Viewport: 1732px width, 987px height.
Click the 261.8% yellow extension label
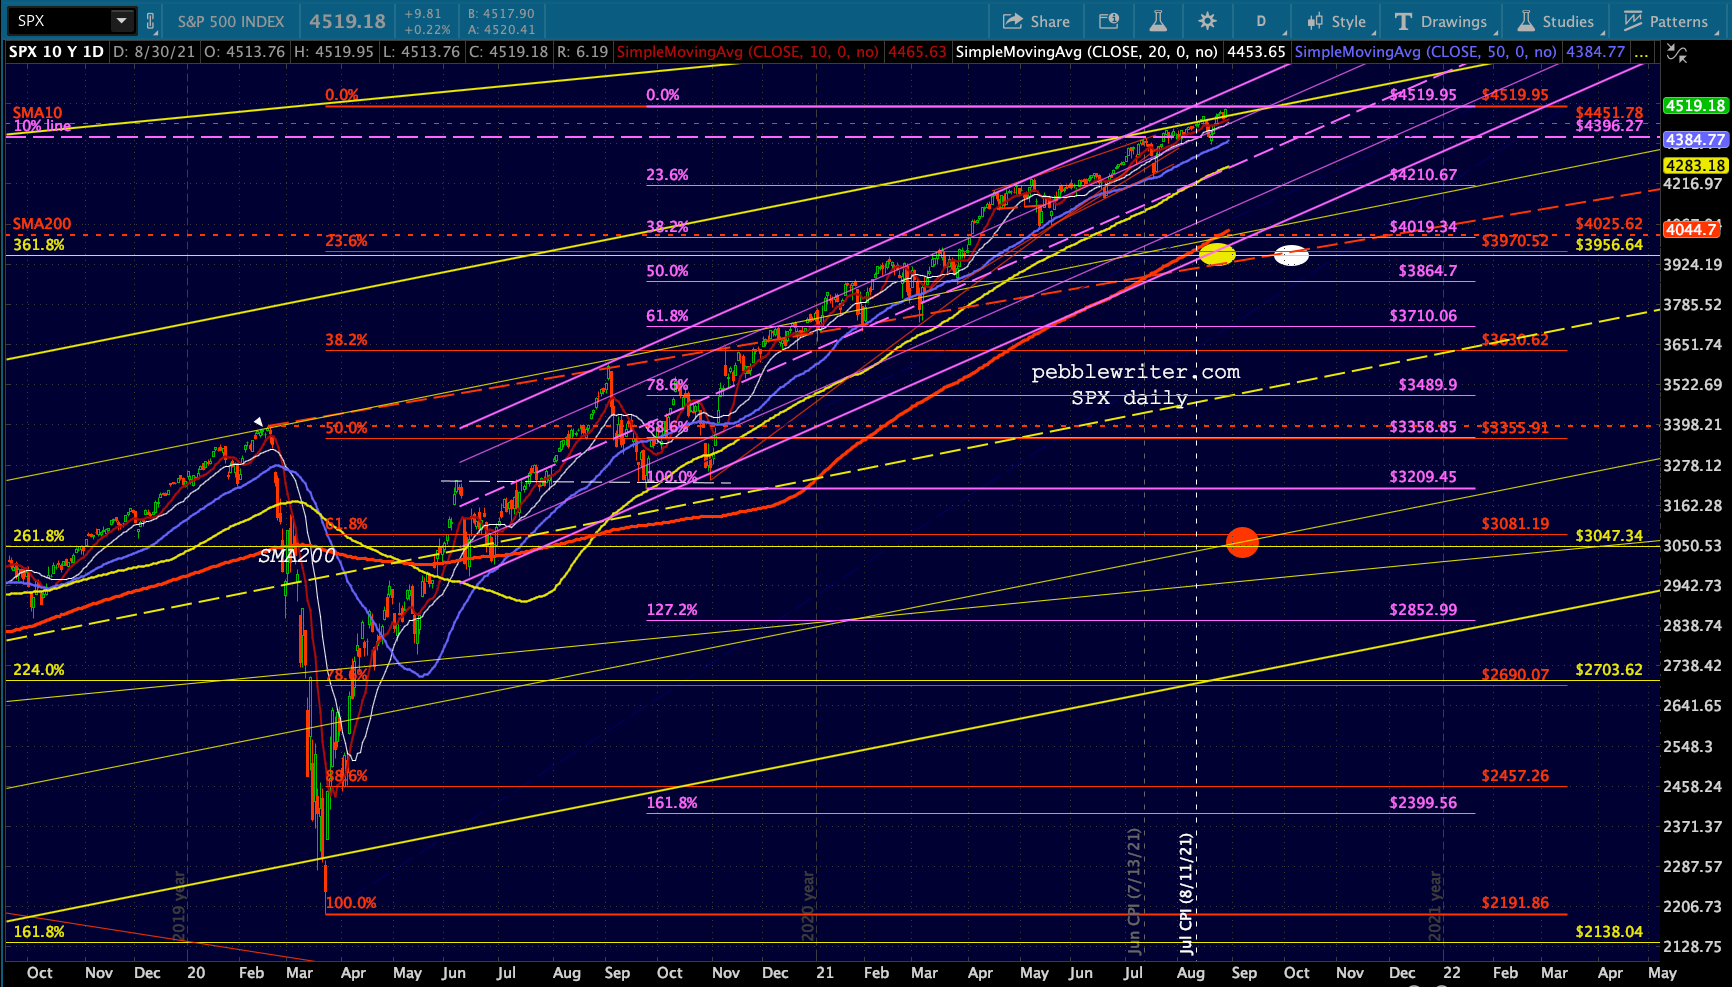pyautogui.click(x=39, y=536)
